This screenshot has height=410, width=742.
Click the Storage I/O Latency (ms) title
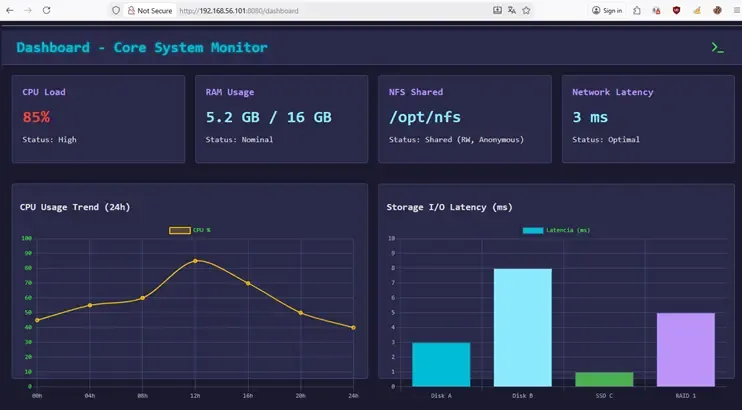click(449, 207)
